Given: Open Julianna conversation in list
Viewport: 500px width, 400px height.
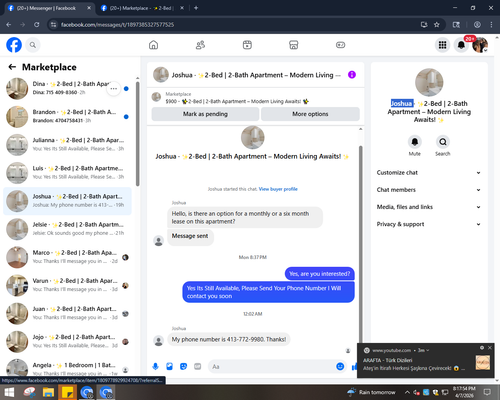Looking at the screenshot, I should [67, 145].
